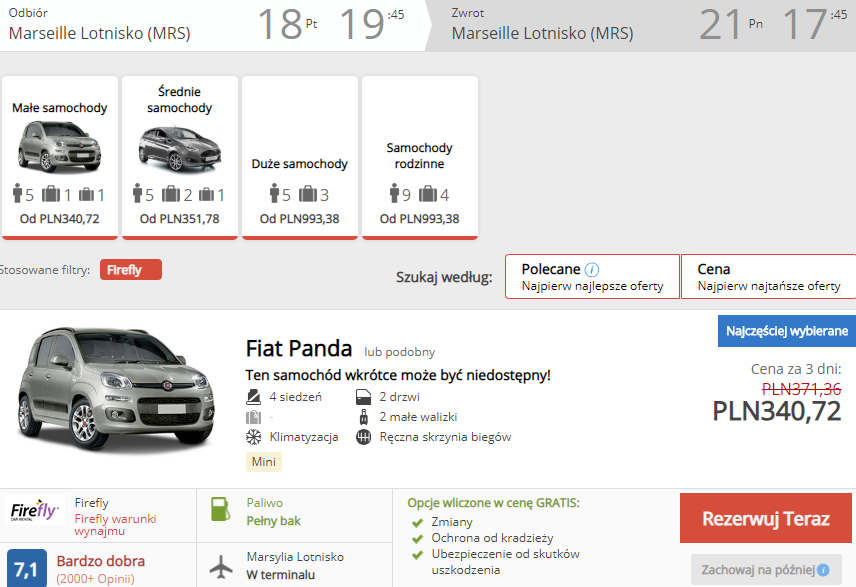Click the return date 21 Pn

point(732,25)
